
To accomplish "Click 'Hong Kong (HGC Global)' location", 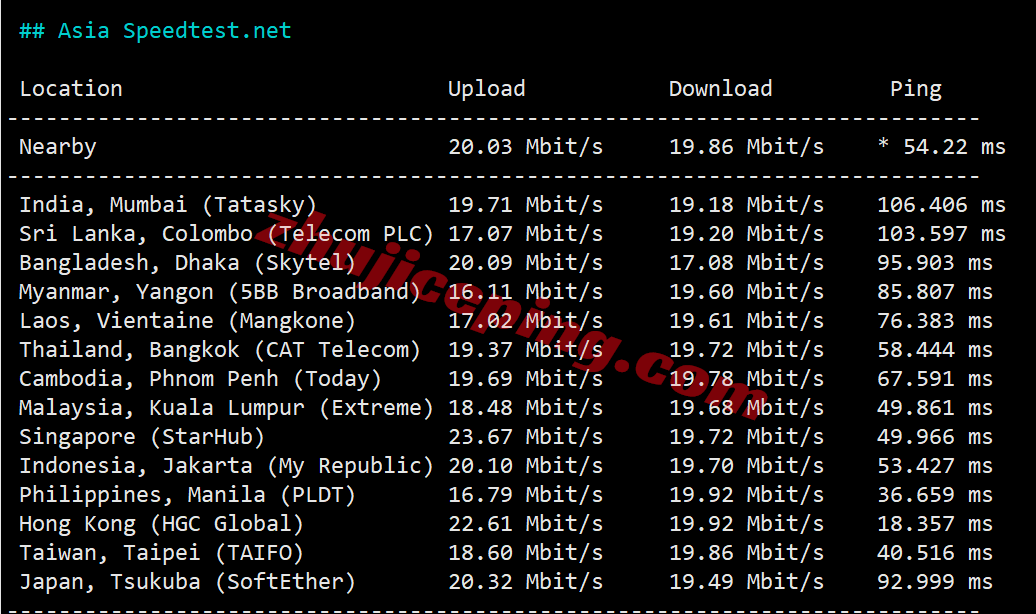I will click(x=161, y=525).
